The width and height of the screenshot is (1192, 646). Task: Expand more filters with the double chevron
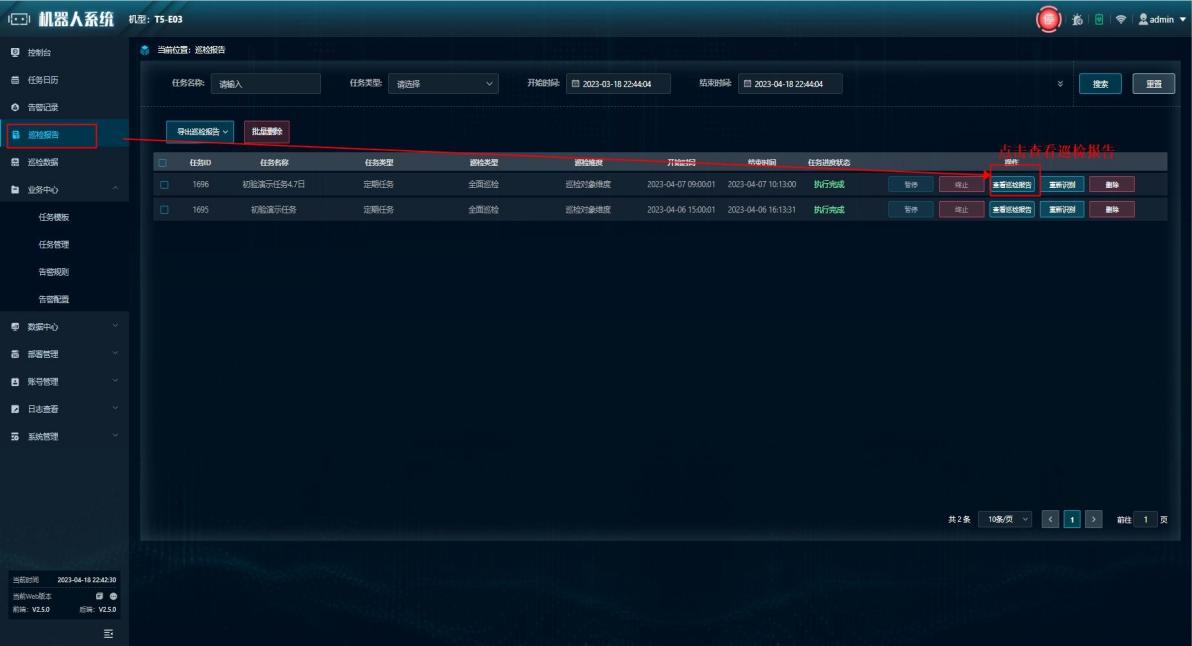(1060, 84)
